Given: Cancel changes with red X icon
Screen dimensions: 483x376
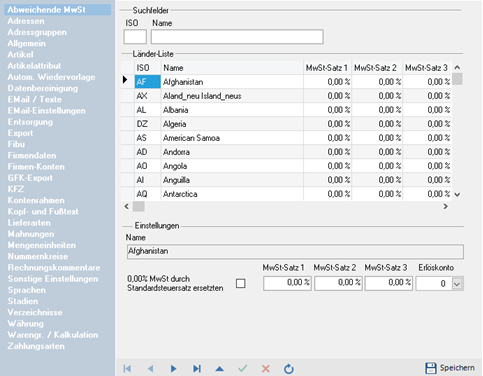Looking at the screenshot, I should [x=266, y=368].
